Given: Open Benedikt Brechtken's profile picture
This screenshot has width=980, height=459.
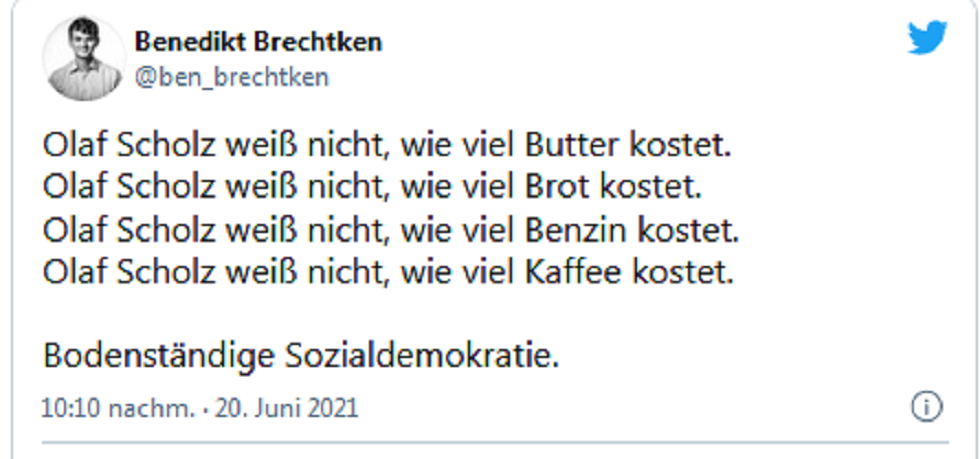Looking at the screenshot, I should [x=83, y=60].
